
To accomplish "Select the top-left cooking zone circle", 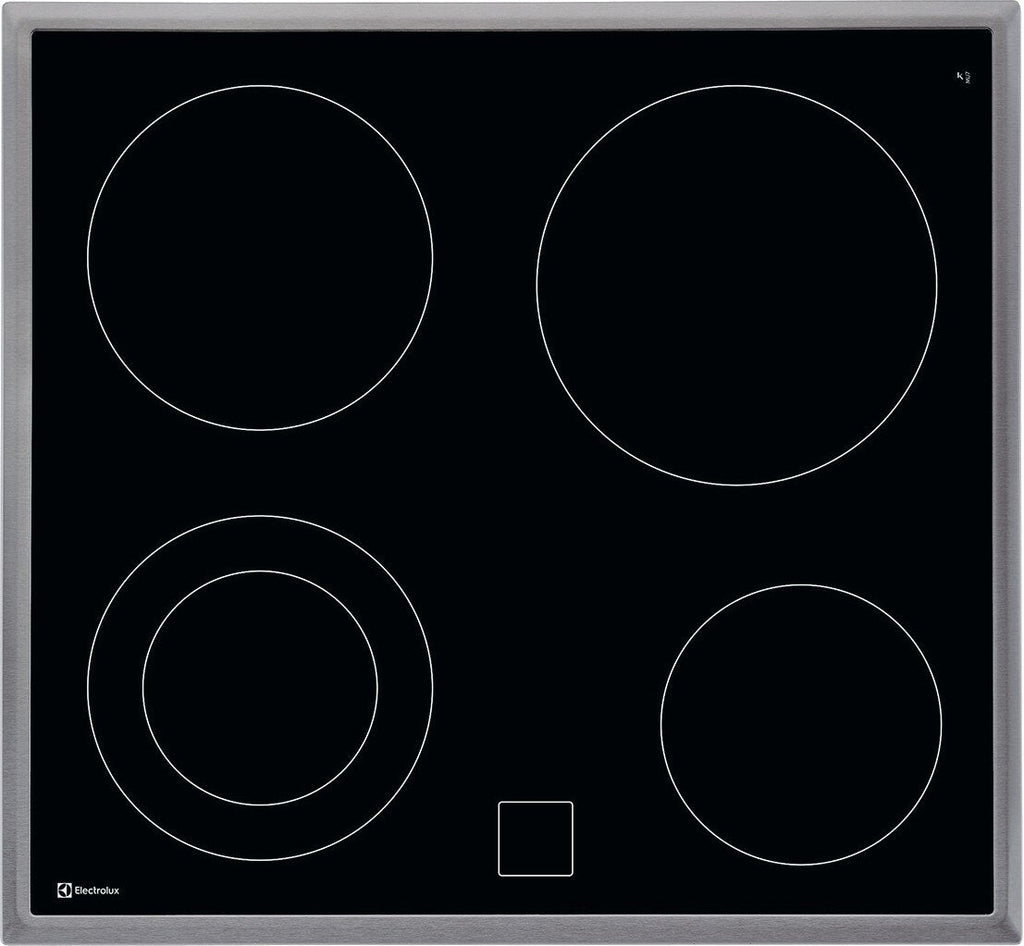I will [x=260, y=257].
